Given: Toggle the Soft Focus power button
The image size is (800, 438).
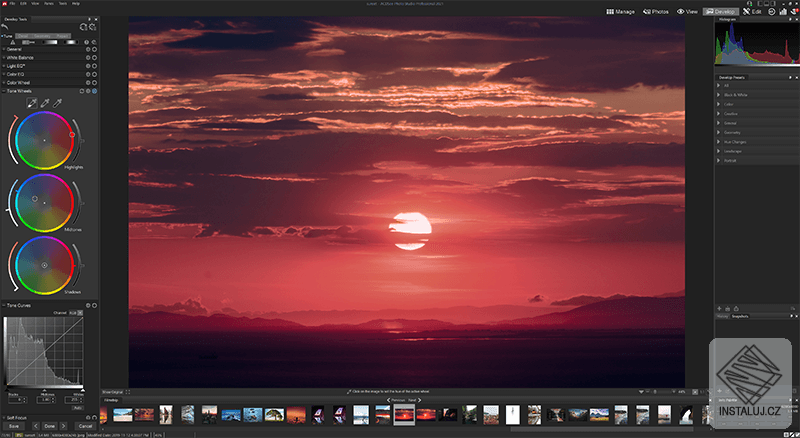Looking at the screenshot, I should [94, 418].
